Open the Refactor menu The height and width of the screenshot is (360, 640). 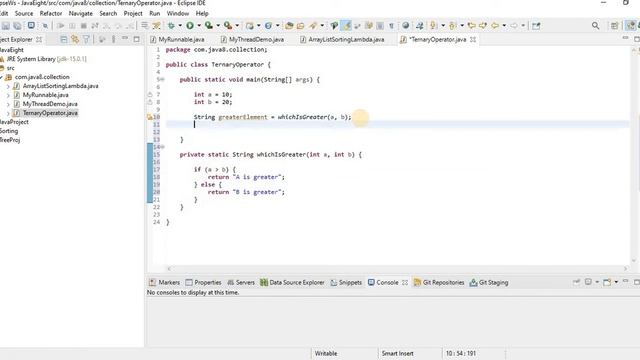click(x=51, y=13)
